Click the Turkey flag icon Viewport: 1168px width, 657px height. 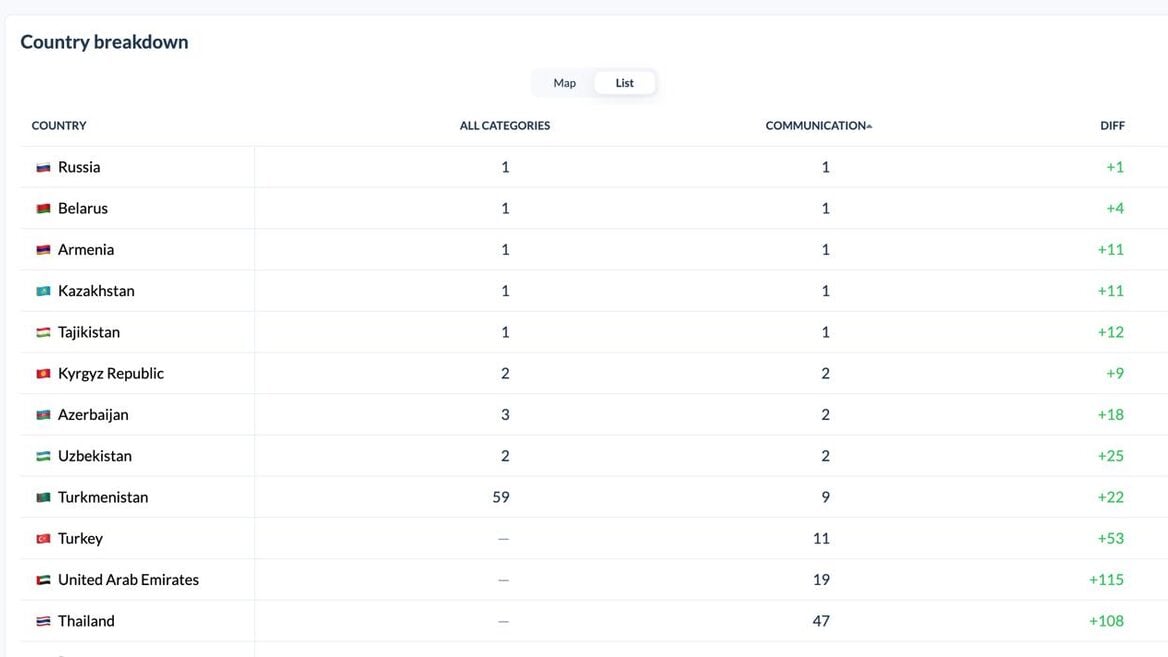click(x=43, y=539)
